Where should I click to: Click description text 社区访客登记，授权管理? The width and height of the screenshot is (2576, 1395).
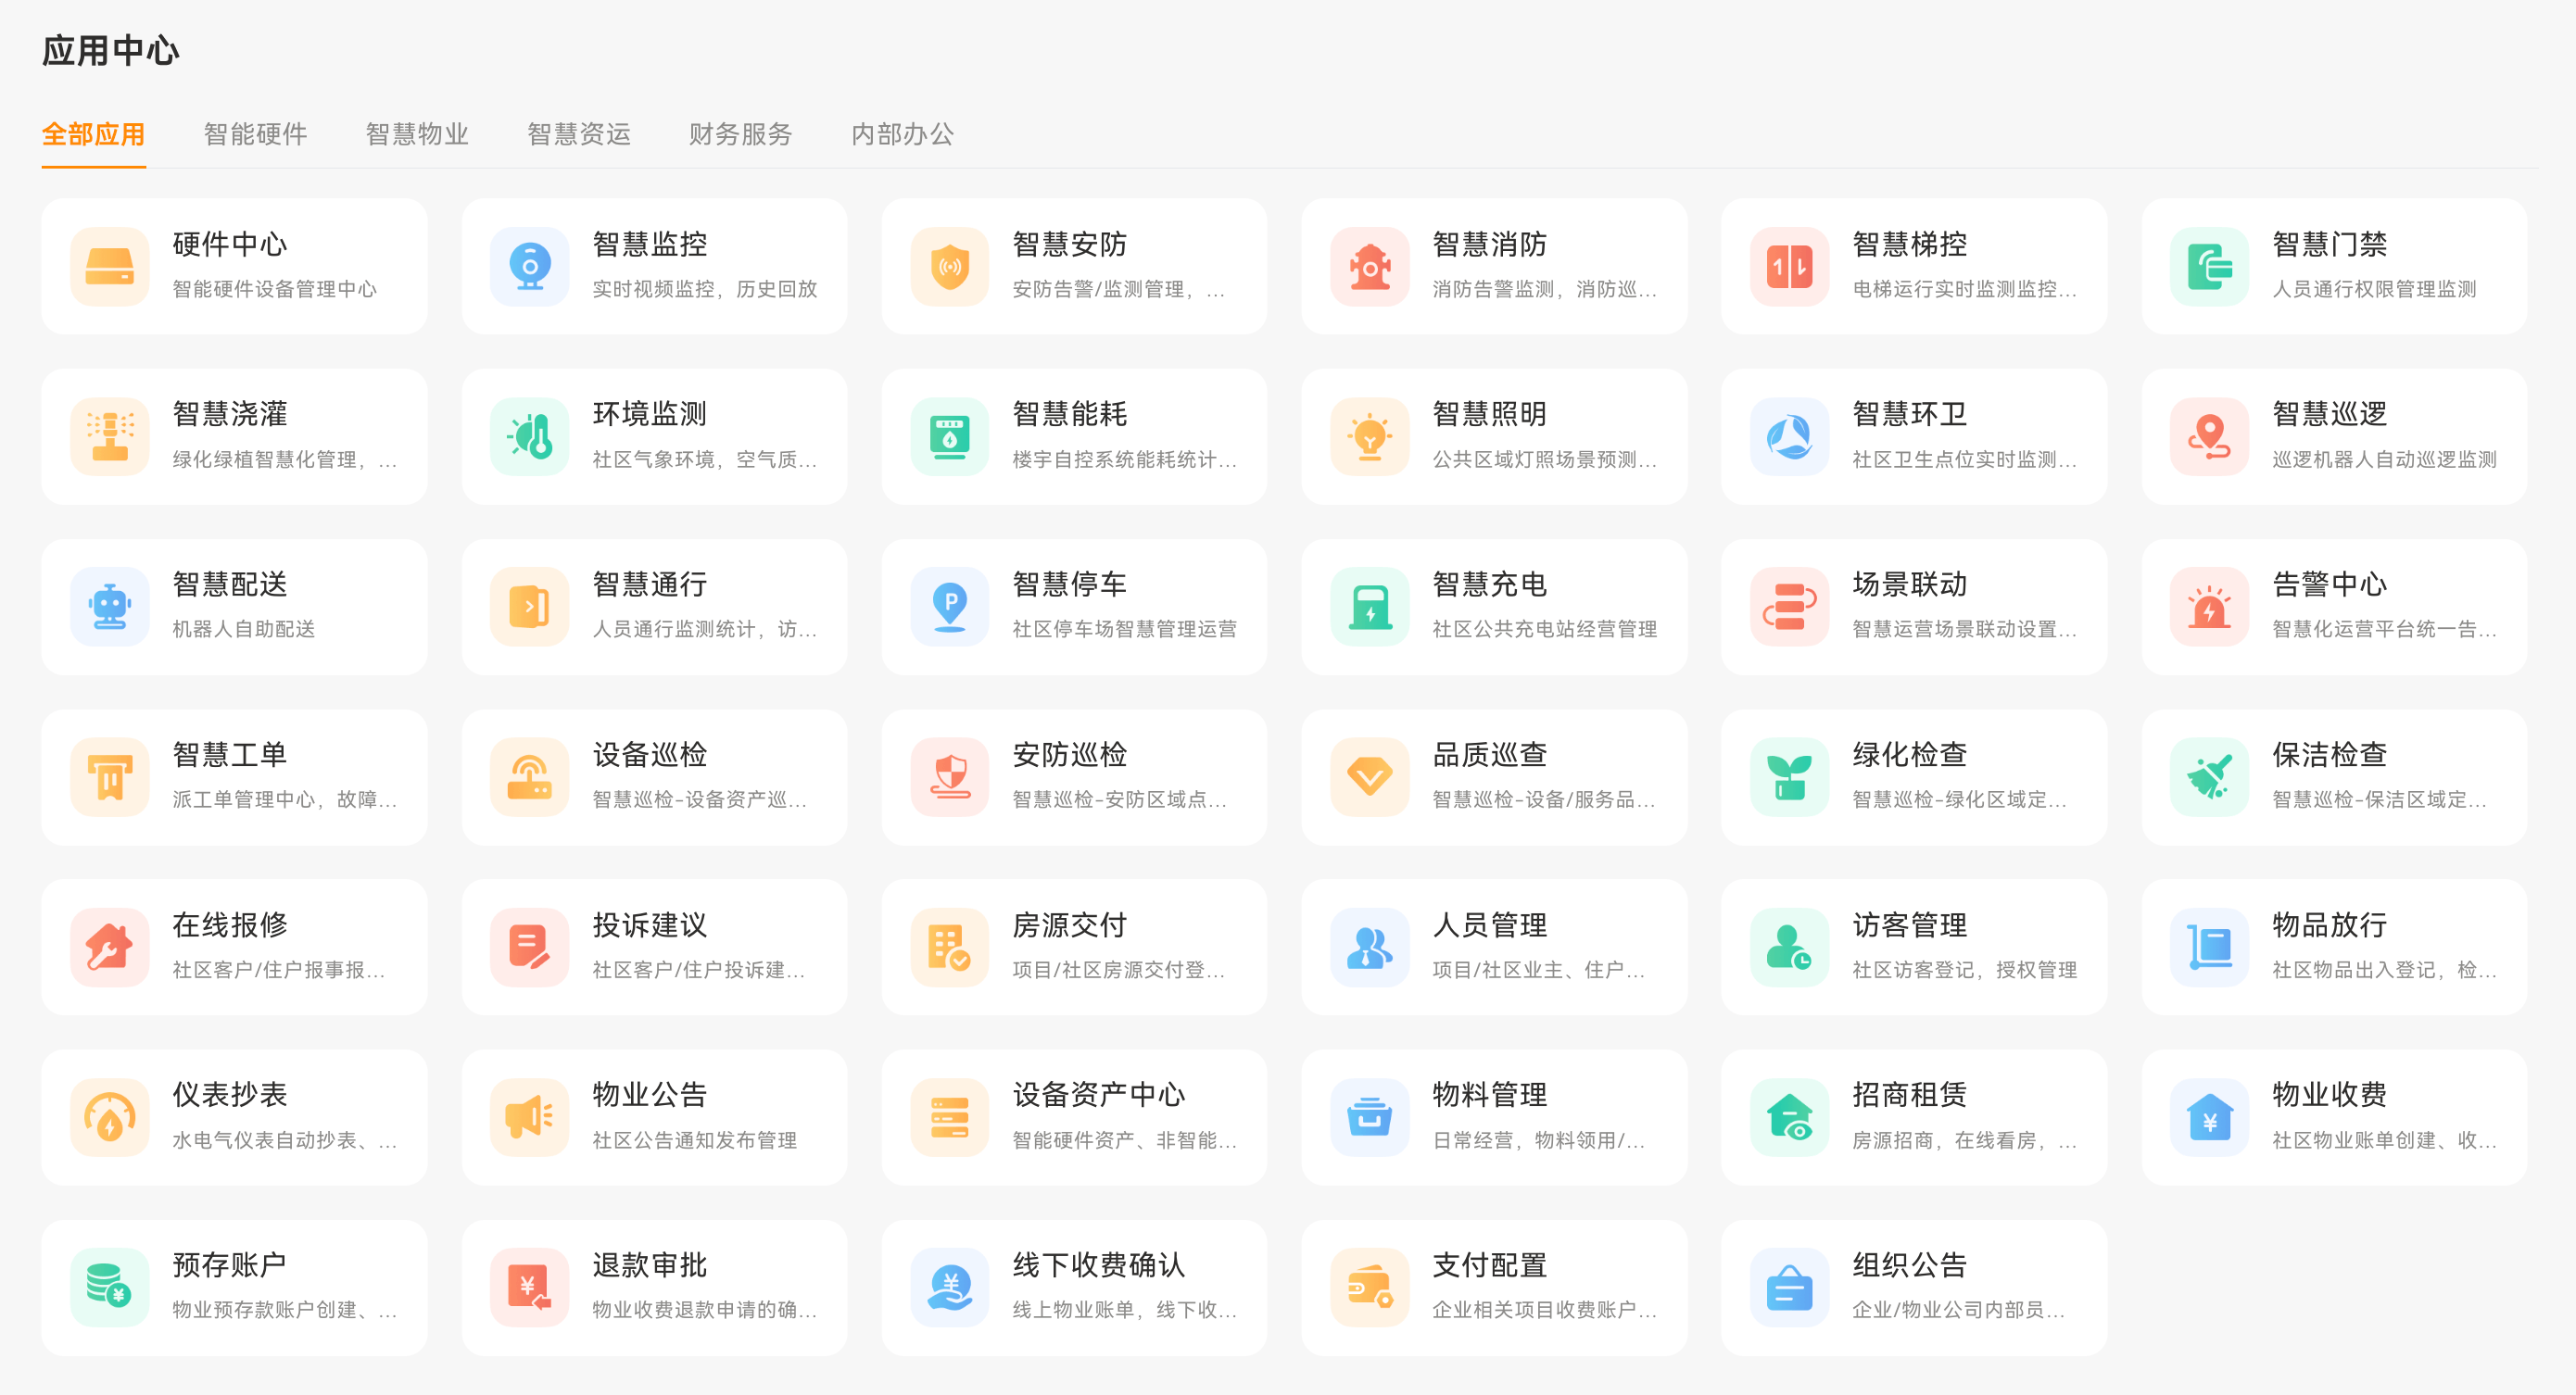tap(1964, 970)
